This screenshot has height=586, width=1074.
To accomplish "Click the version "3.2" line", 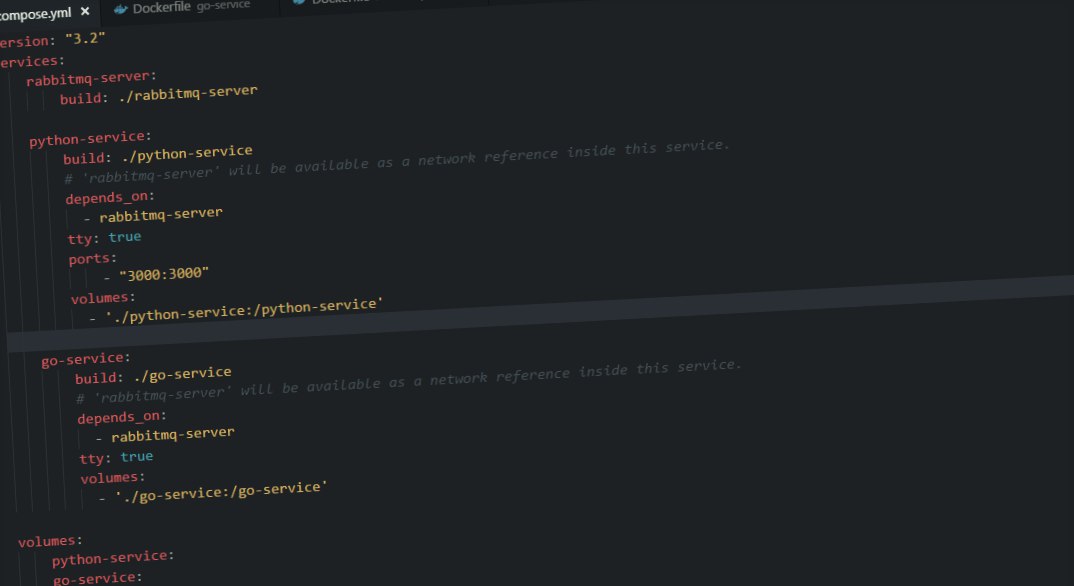I will 52,39.
